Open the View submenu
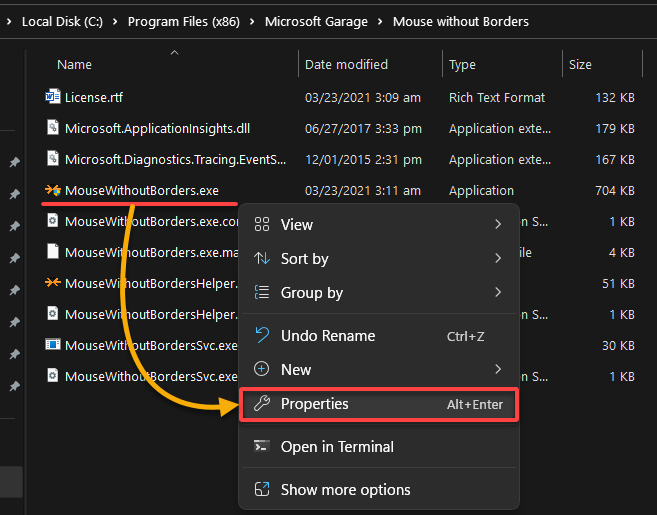The image size is (657, 515). coord(379,224)
